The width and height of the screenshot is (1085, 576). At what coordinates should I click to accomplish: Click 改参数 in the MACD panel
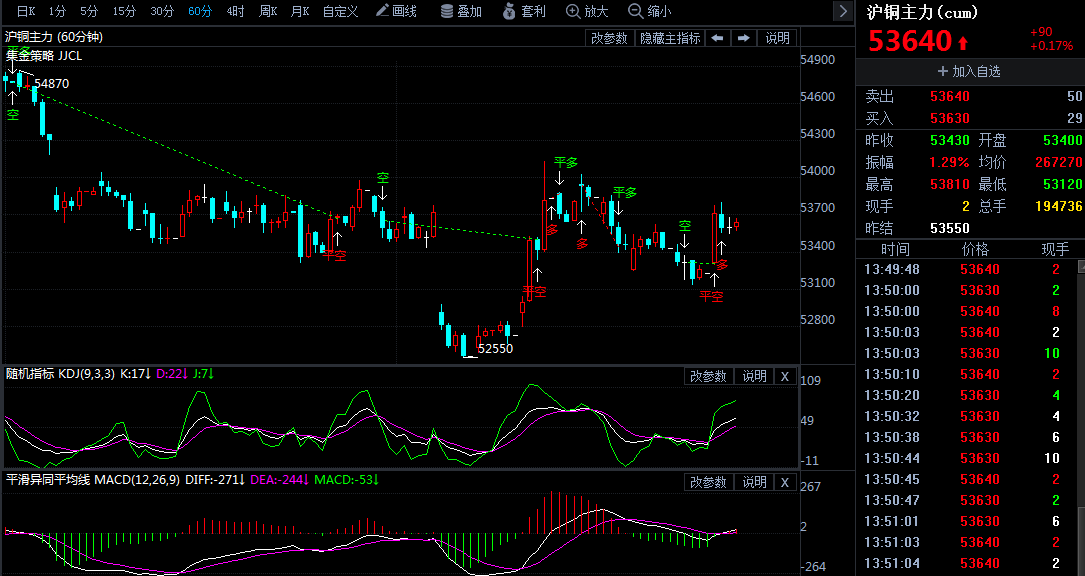[708, 482]
